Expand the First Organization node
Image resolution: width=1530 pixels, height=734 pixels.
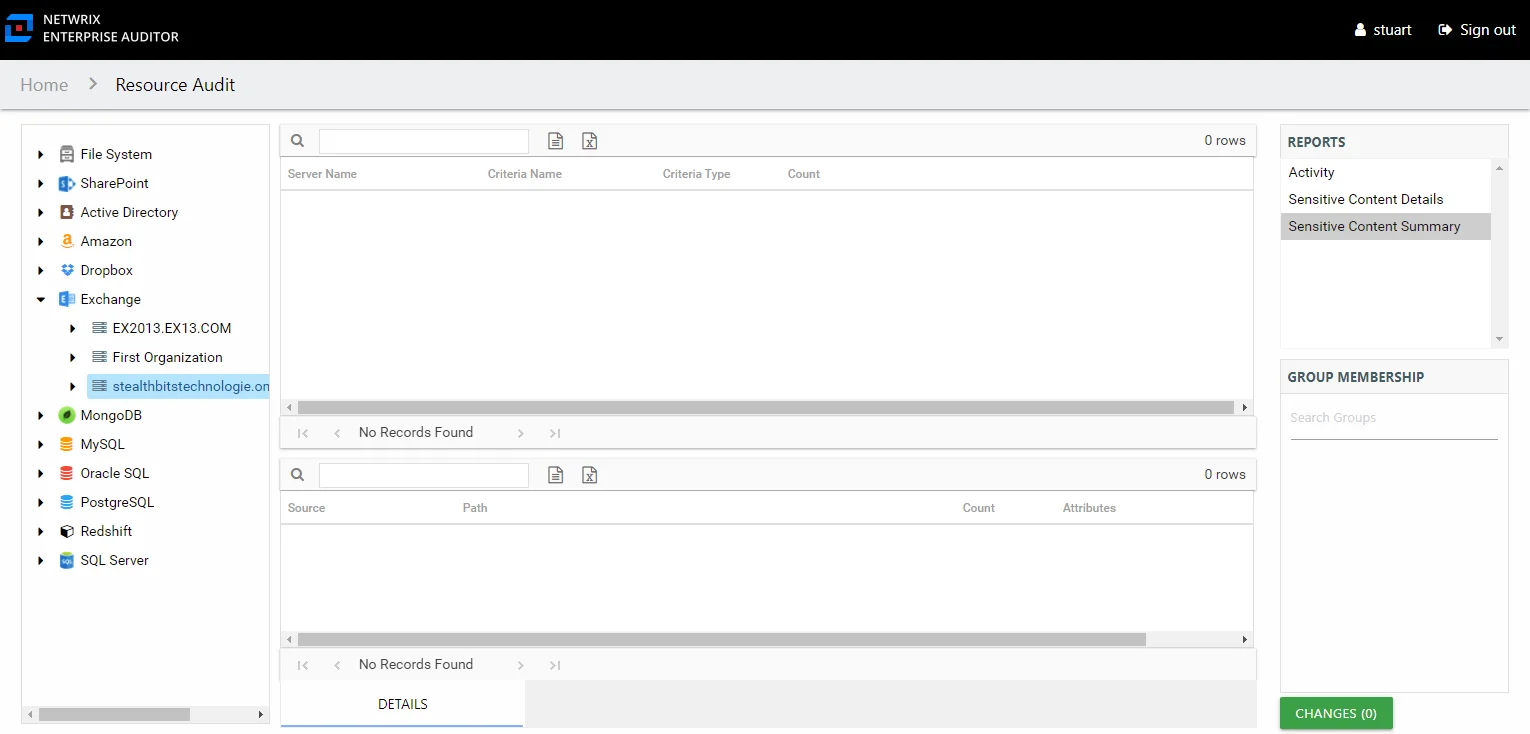(73, 357)
